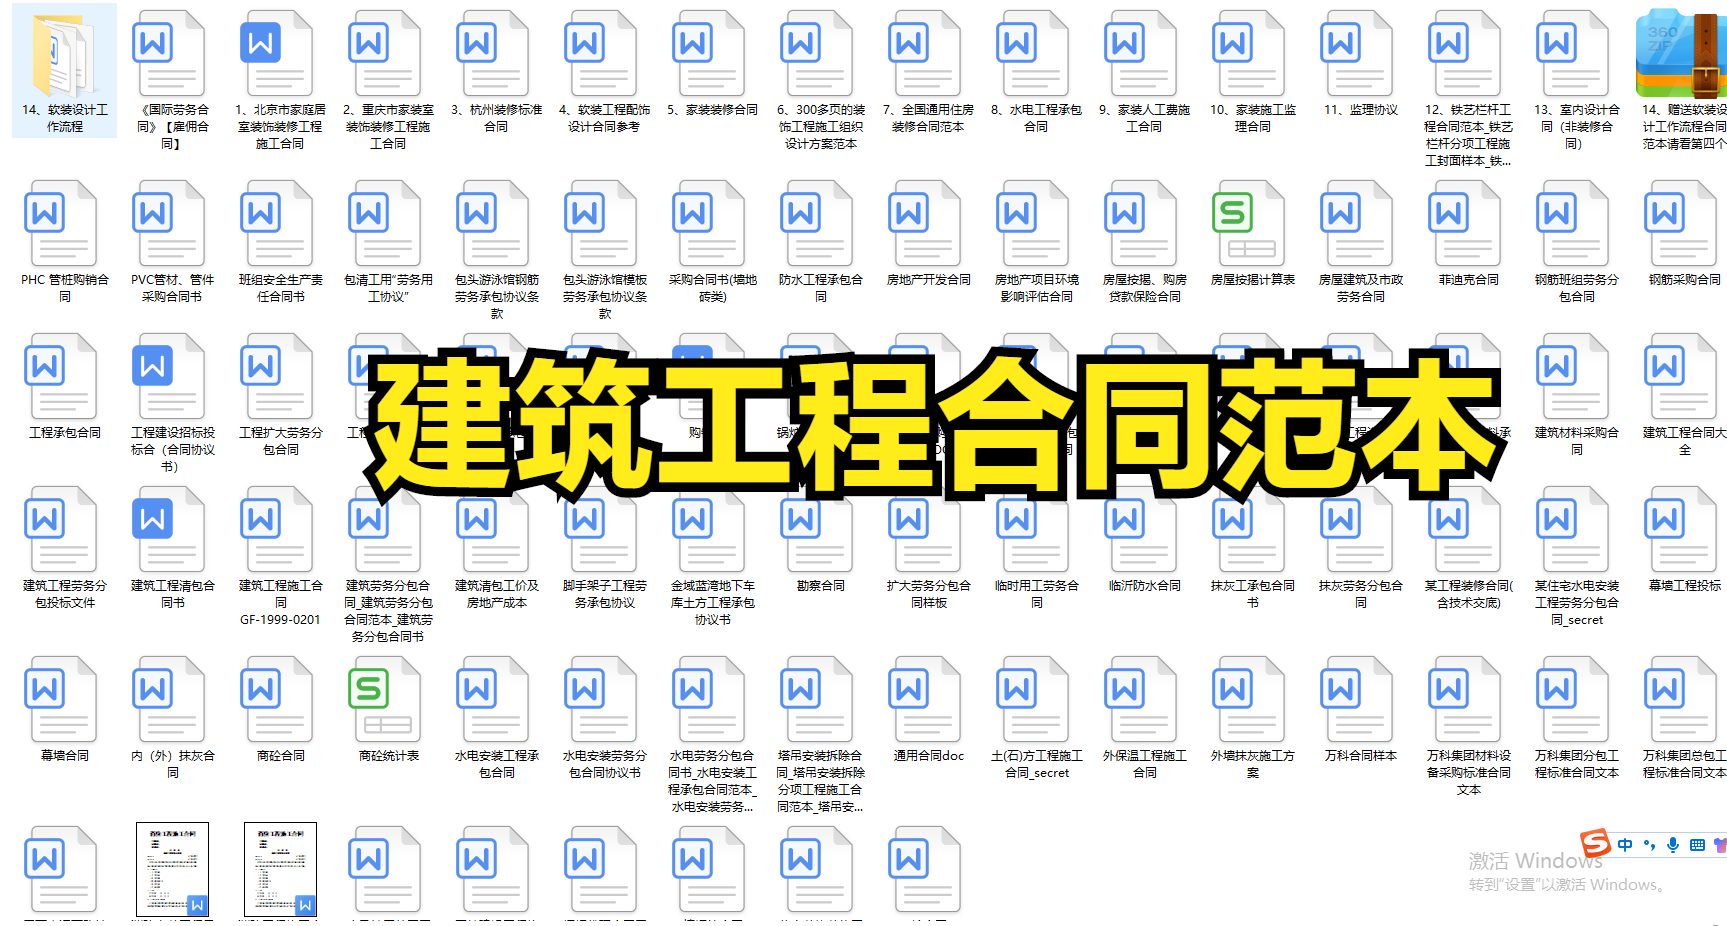The image size is (1727, 926).
Task: Select the file name "5、家装装修合同"
Action: [x=712, y=110]
